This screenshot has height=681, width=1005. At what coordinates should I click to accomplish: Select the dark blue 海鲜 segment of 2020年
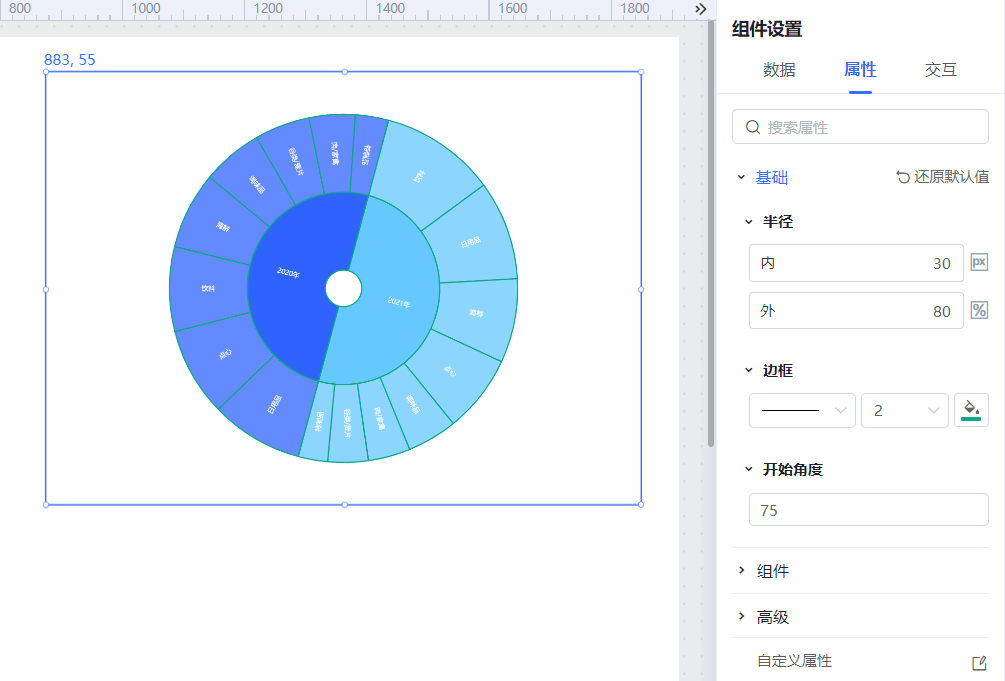point(222,226)
